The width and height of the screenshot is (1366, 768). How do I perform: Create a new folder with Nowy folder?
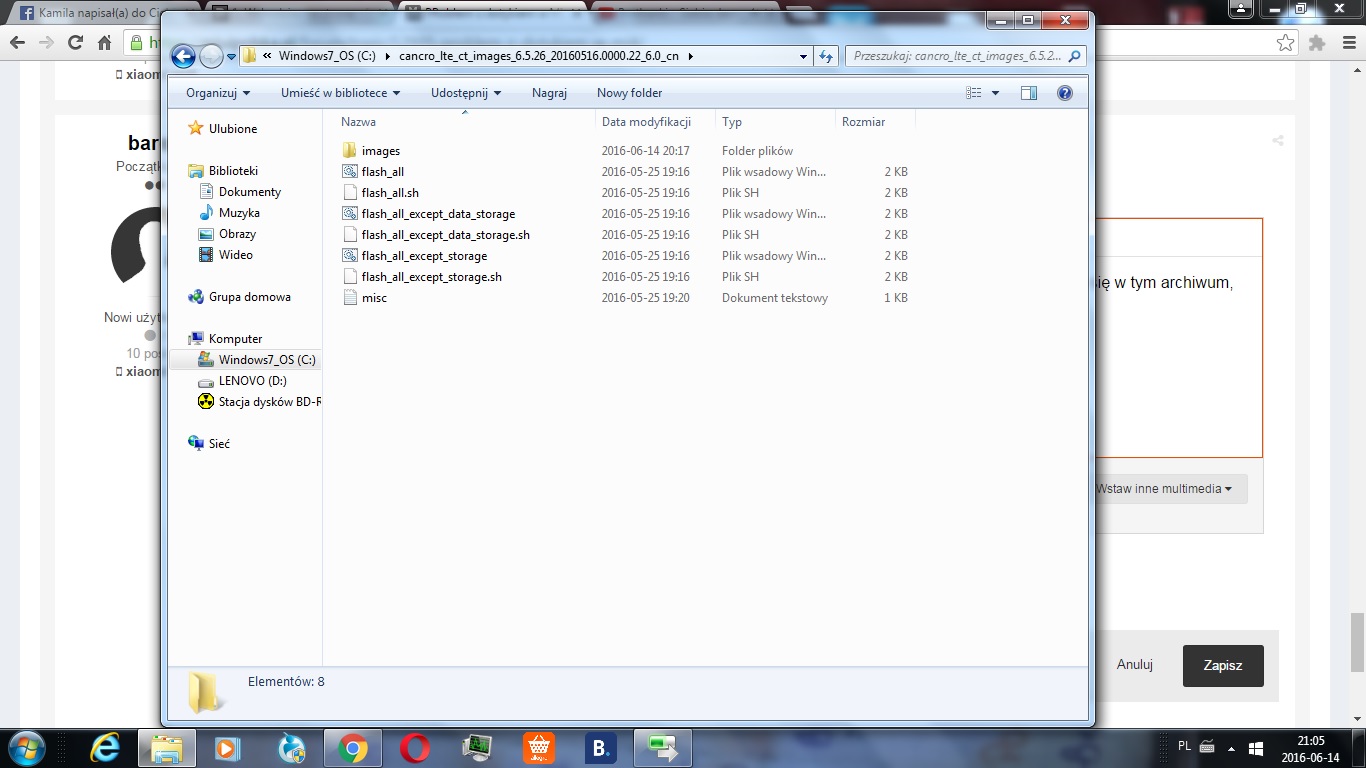[x=629, y=93]
